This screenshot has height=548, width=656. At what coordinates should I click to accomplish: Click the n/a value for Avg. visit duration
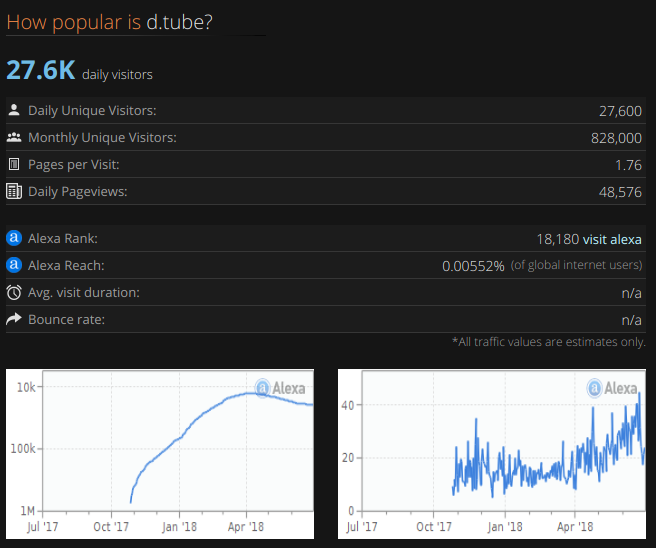[x=631, y=293]
